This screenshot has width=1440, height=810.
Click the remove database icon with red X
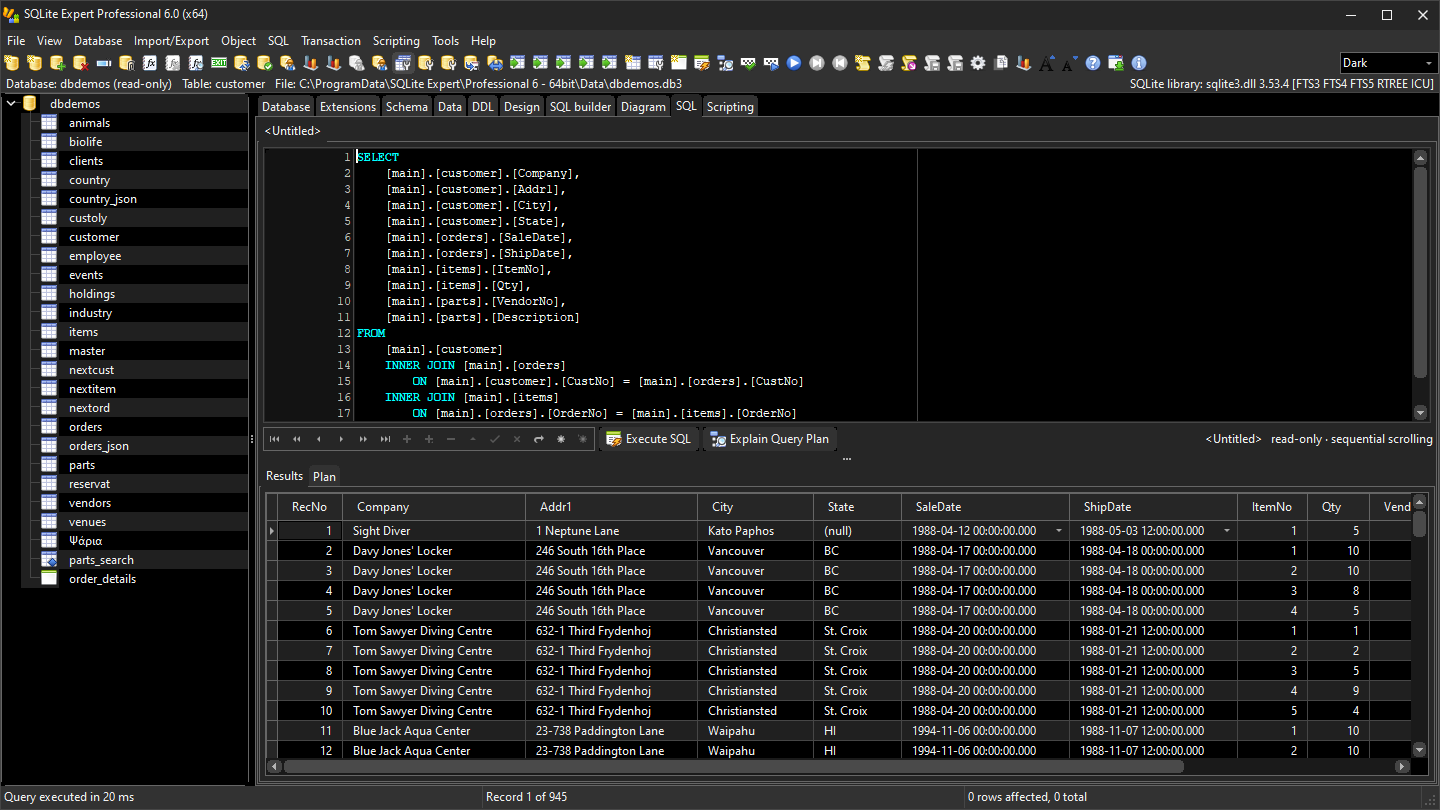pos(80,63)
